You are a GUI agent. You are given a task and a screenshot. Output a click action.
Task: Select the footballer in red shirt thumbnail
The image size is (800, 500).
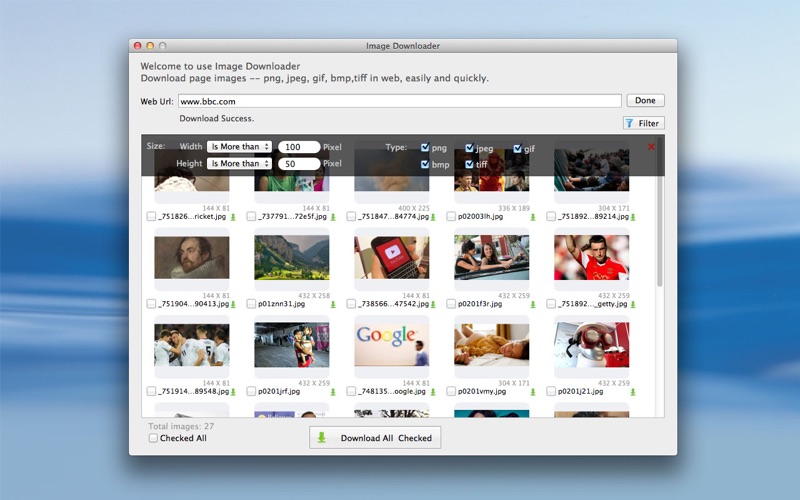pyautogui.click(x=592, y=257)
